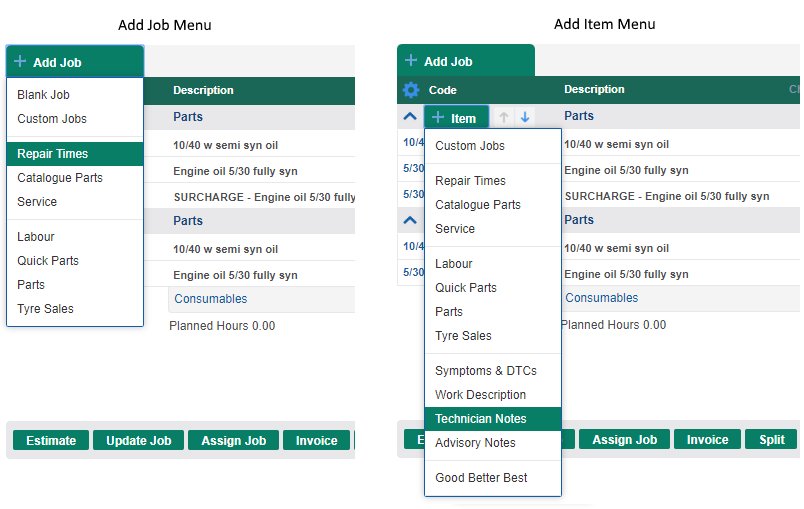
Task: Collapse the second Parts group chevron
Action: click(x=410, y=220)
